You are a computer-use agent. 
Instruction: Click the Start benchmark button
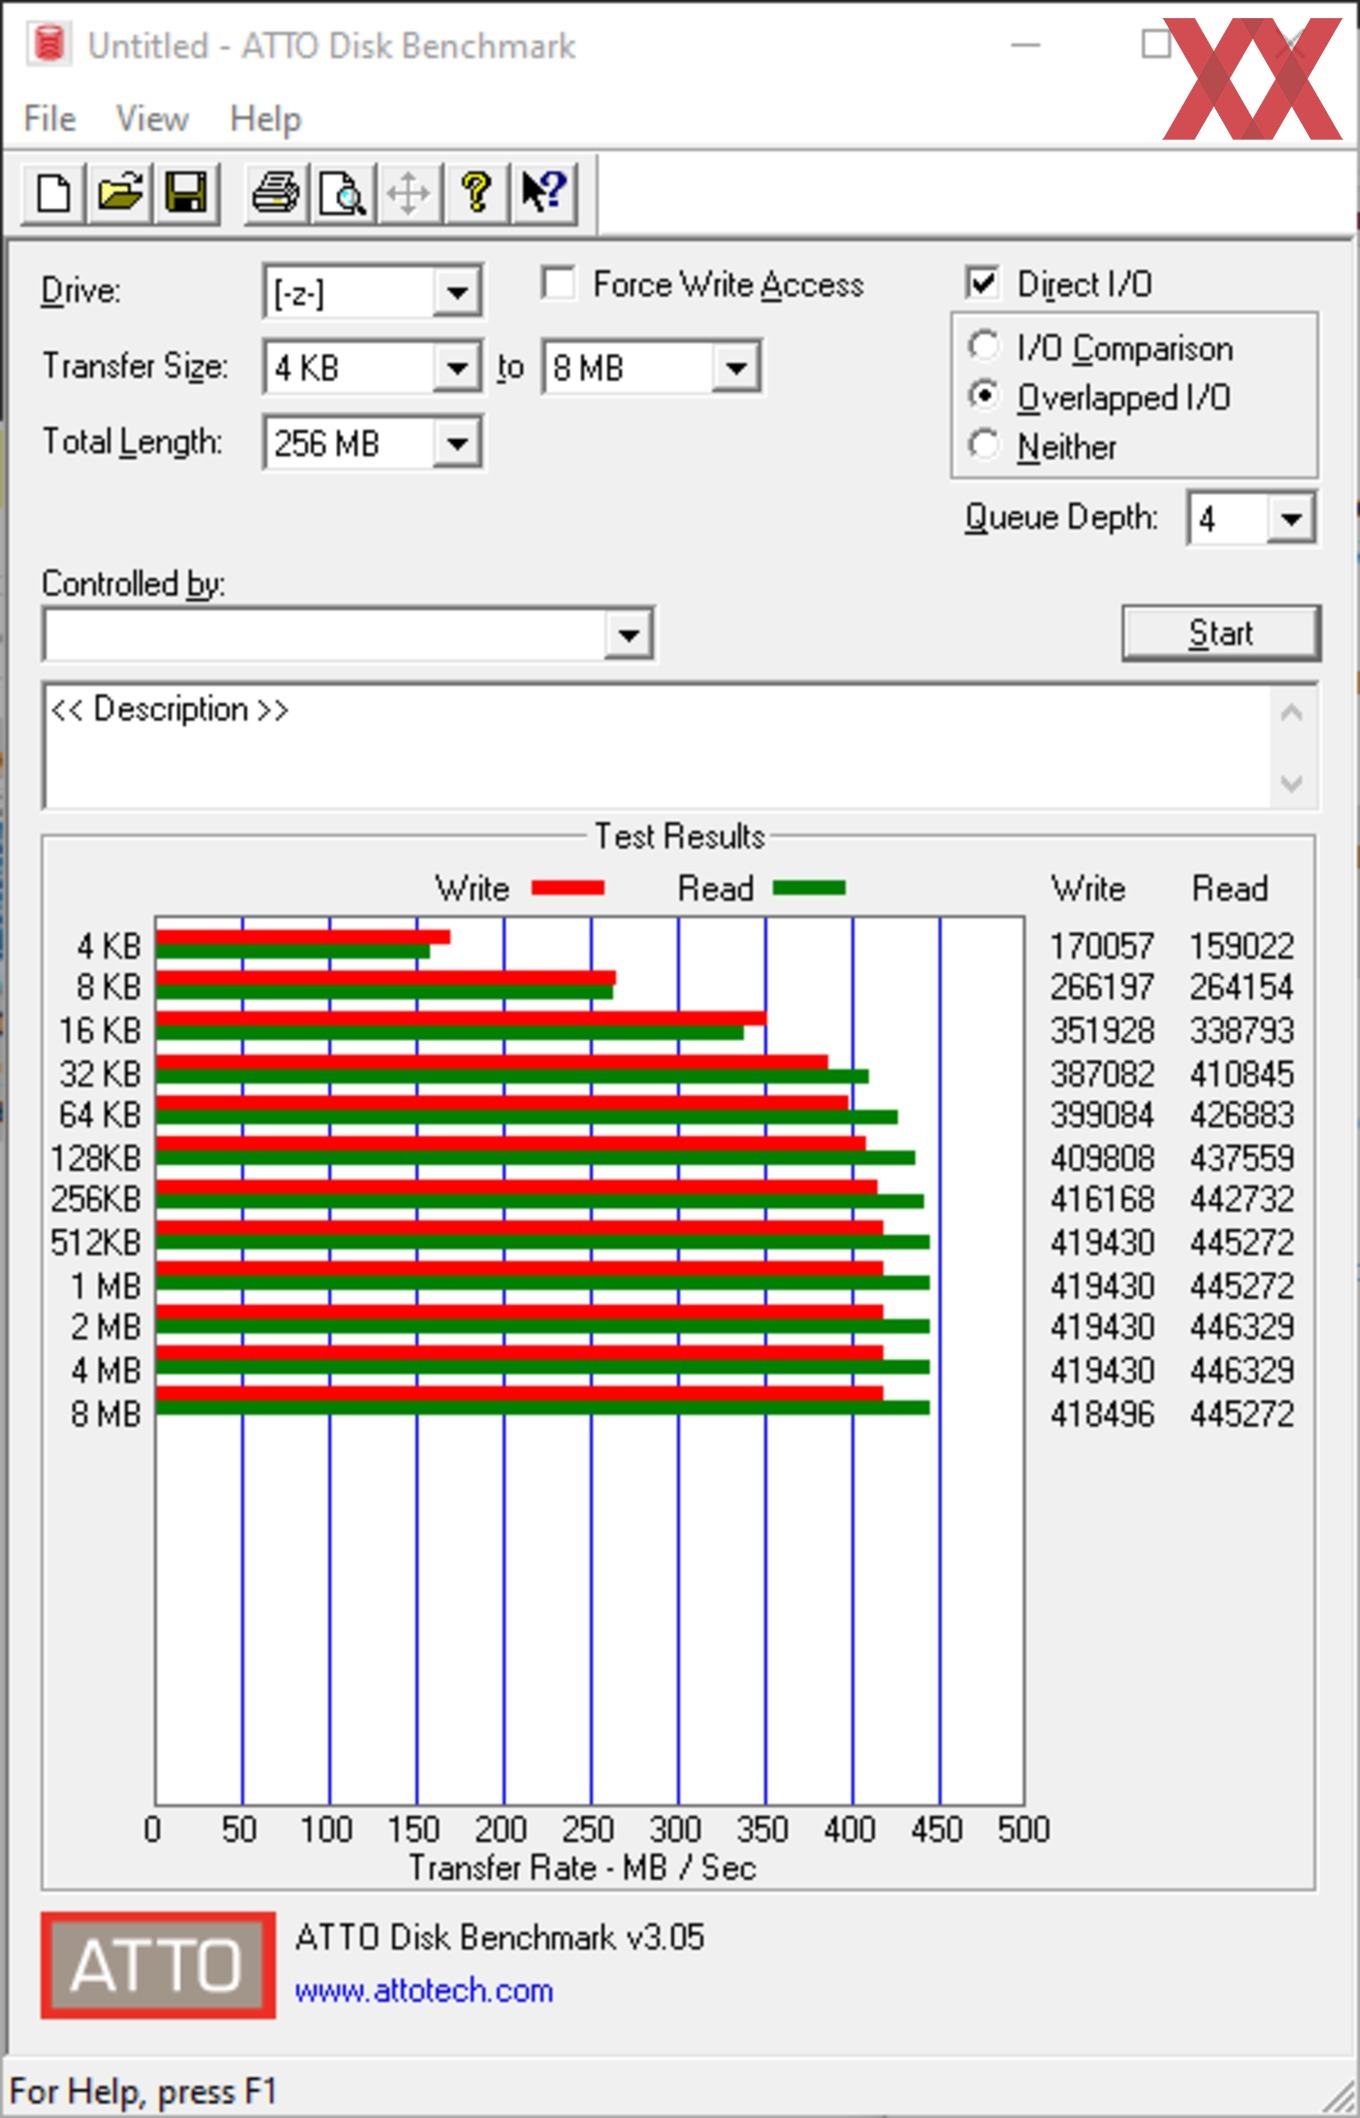(x=1221, y=633)
